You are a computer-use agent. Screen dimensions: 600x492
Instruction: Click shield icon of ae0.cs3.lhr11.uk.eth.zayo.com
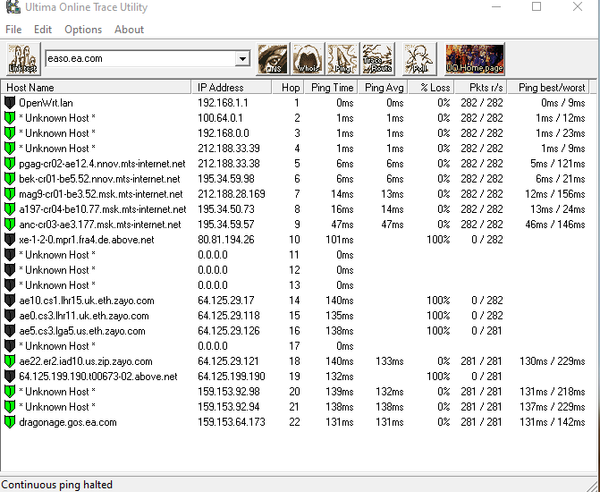pos(10,316)
